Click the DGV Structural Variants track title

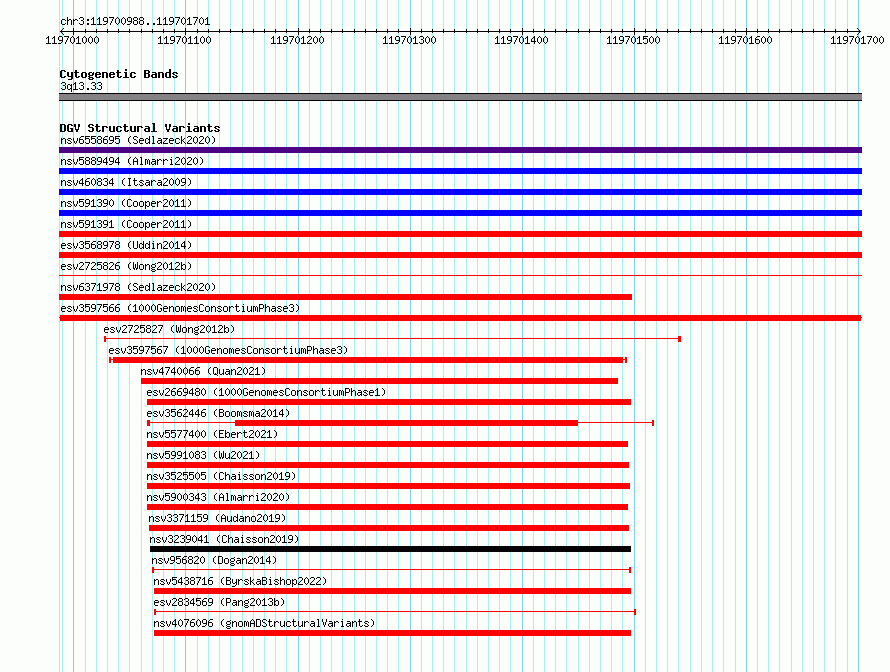[x=140, y=128]
